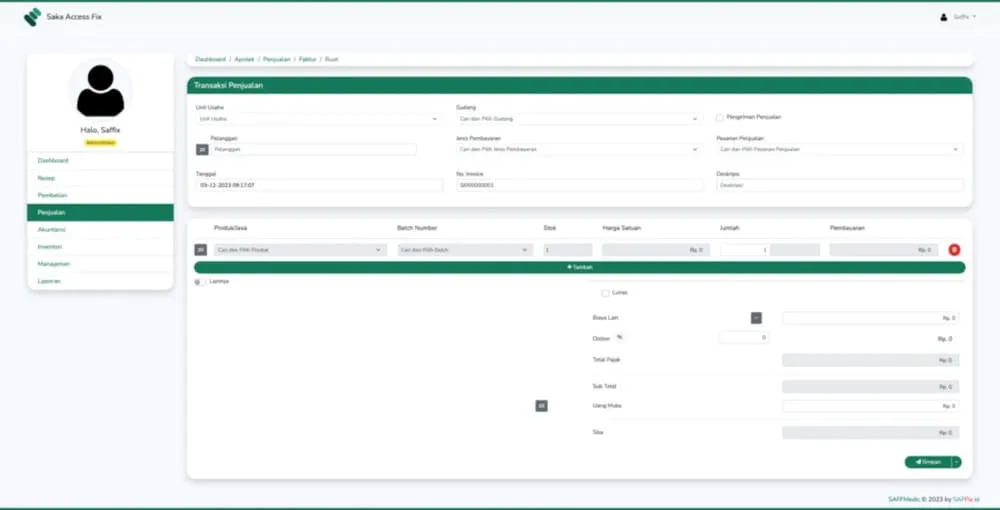
Task: Check the Pengiriman Penjualan checkbox
Action: coord(720,117)
